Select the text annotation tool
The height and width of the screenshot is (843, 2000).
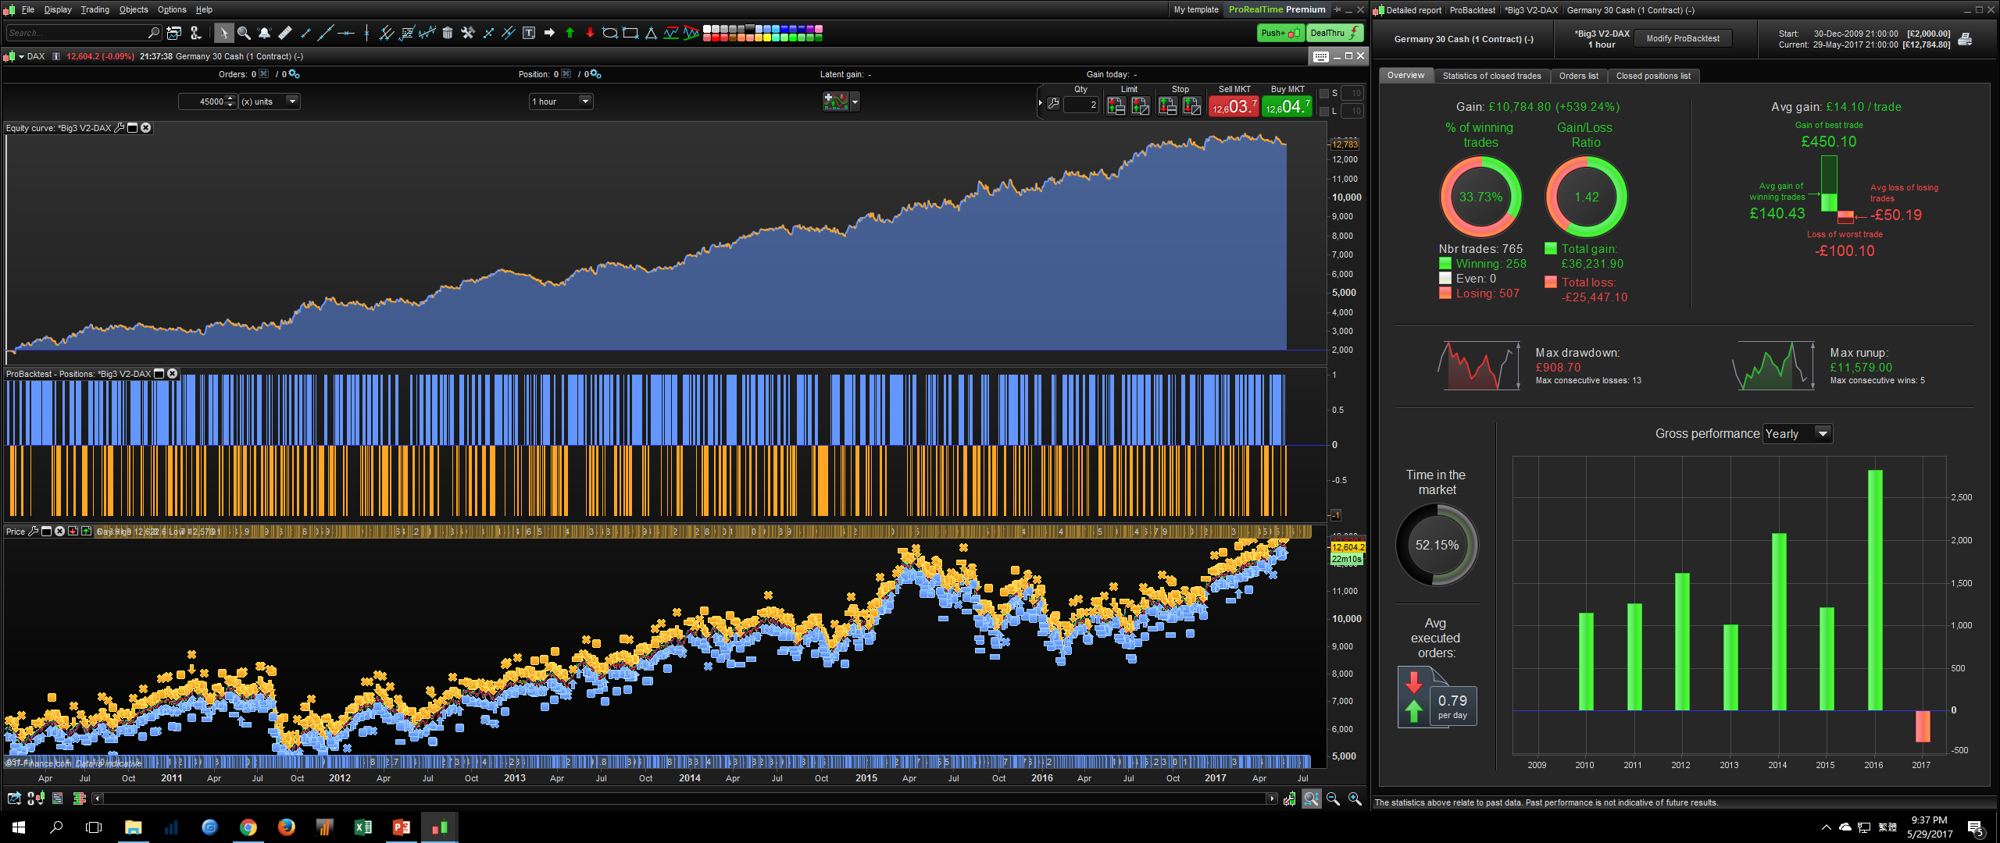coord(529,33)
